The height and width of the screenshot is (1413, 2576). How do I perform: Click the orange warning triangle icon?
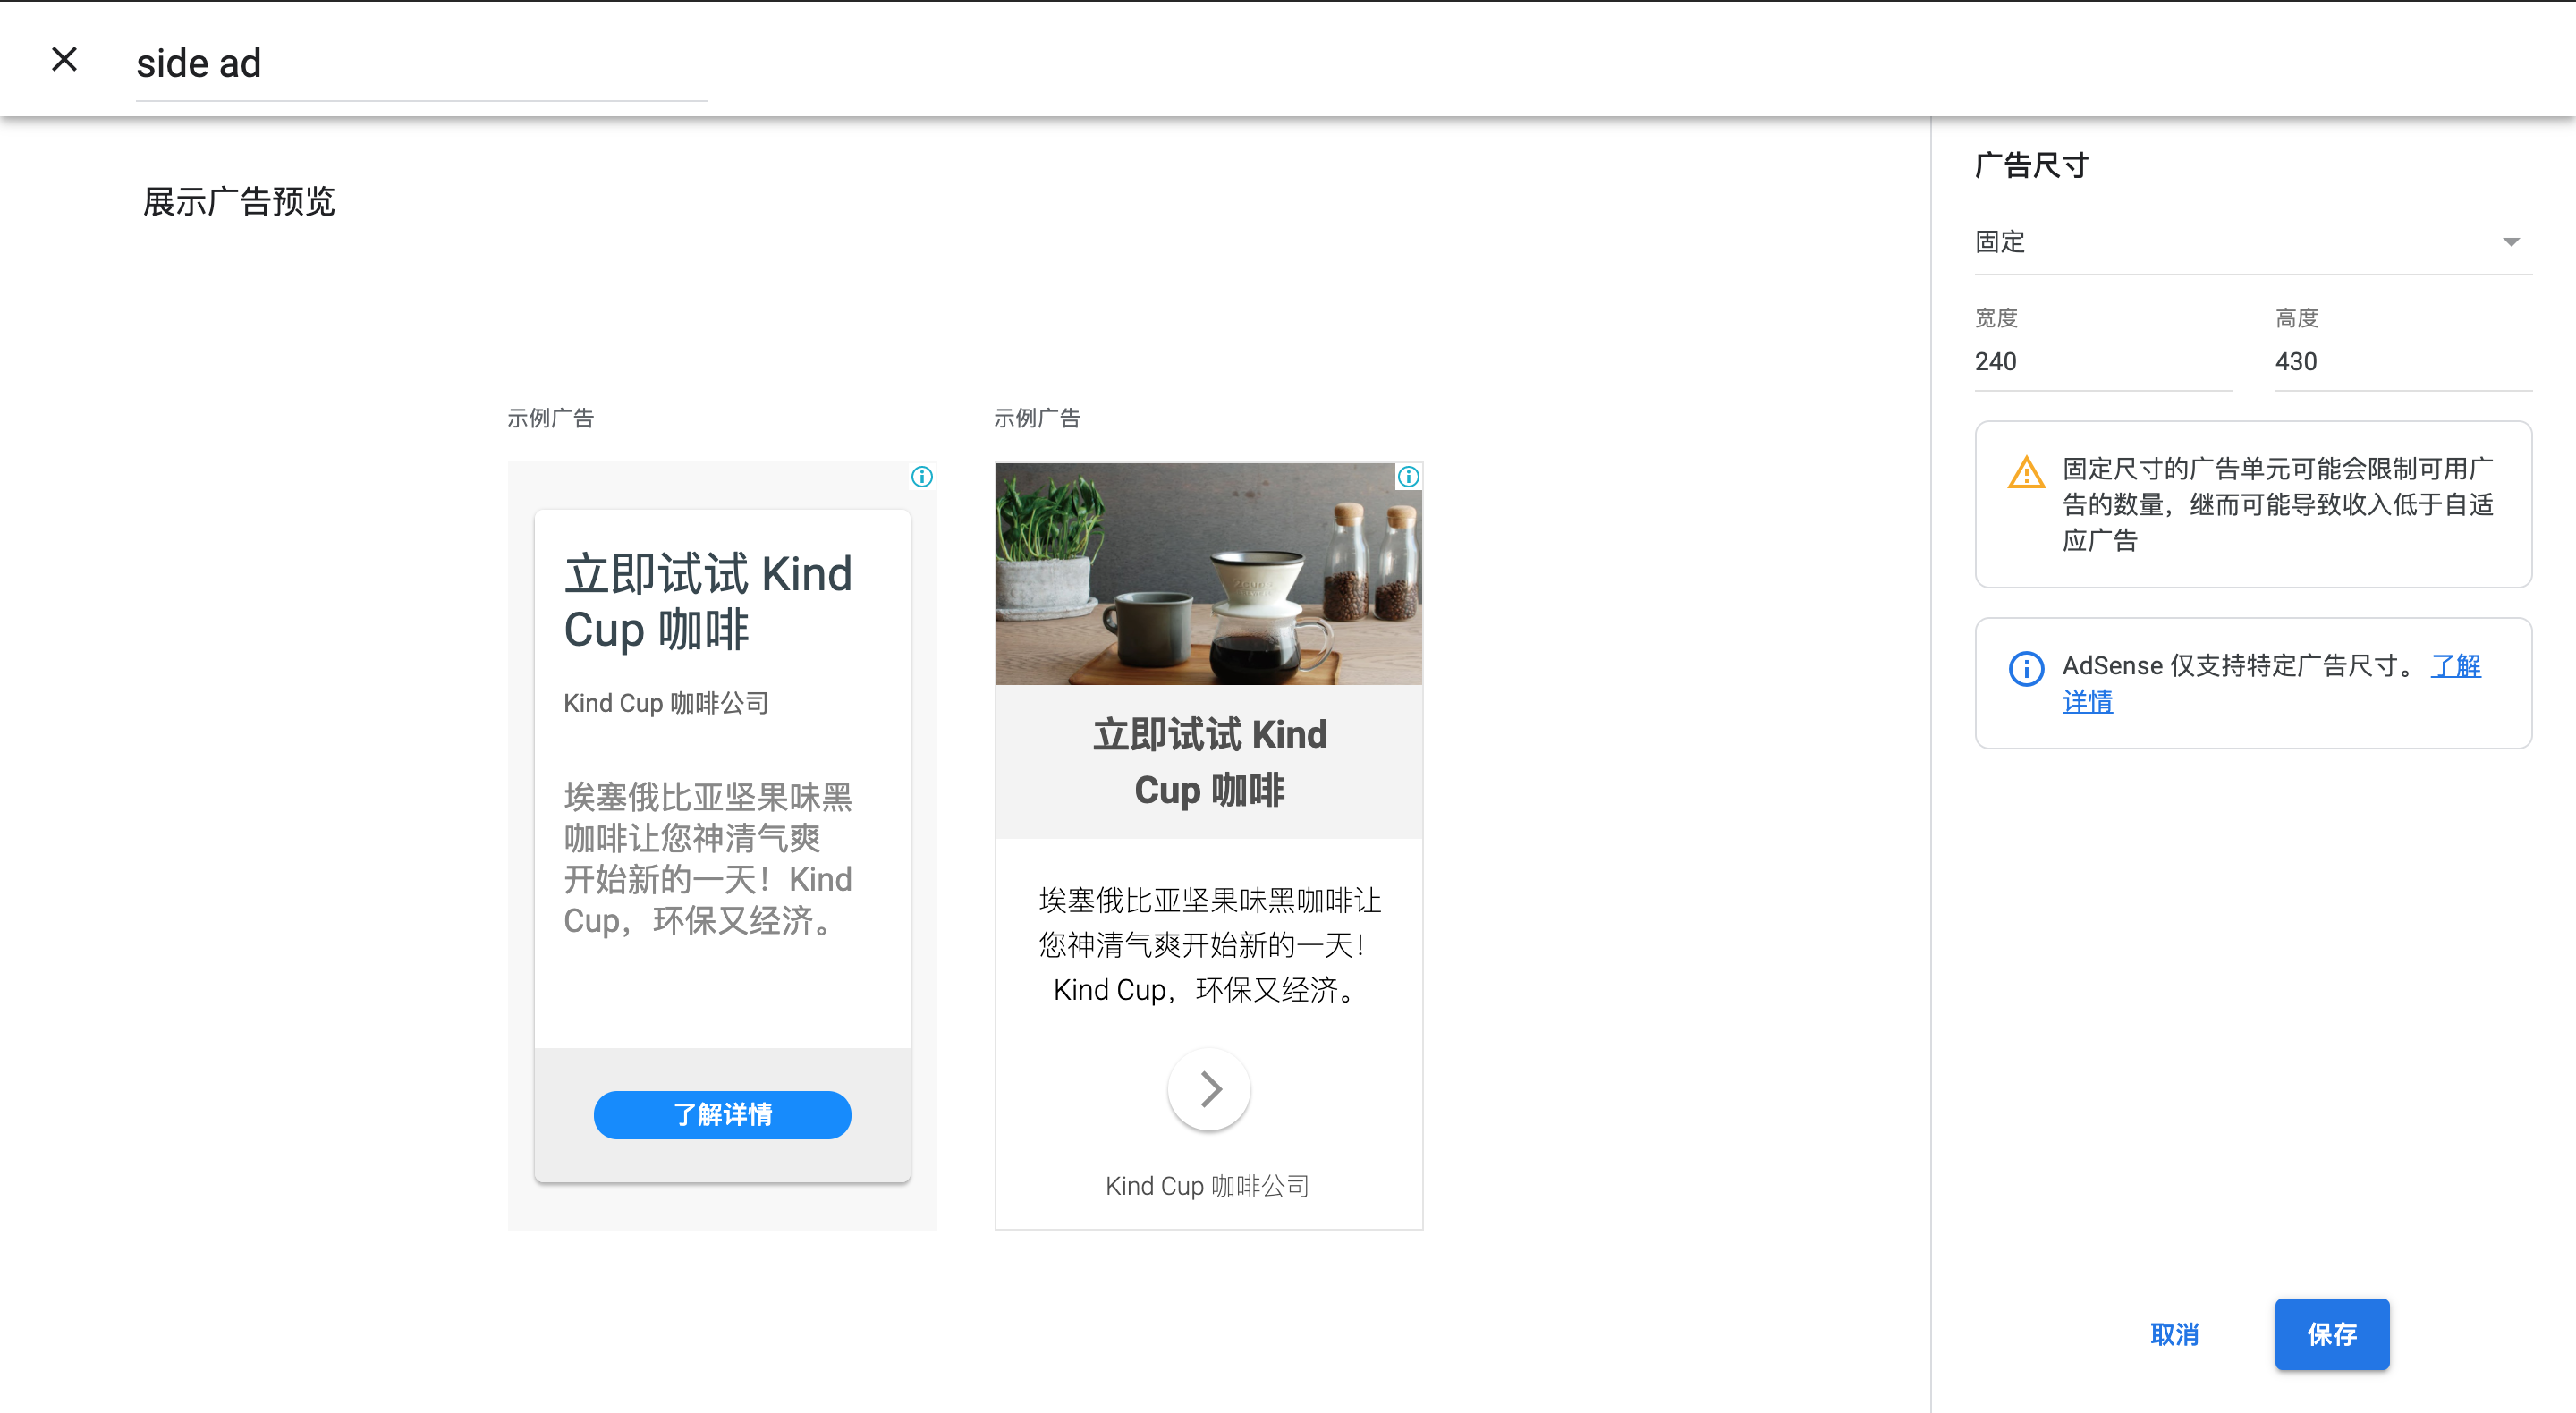(2026, 472)
